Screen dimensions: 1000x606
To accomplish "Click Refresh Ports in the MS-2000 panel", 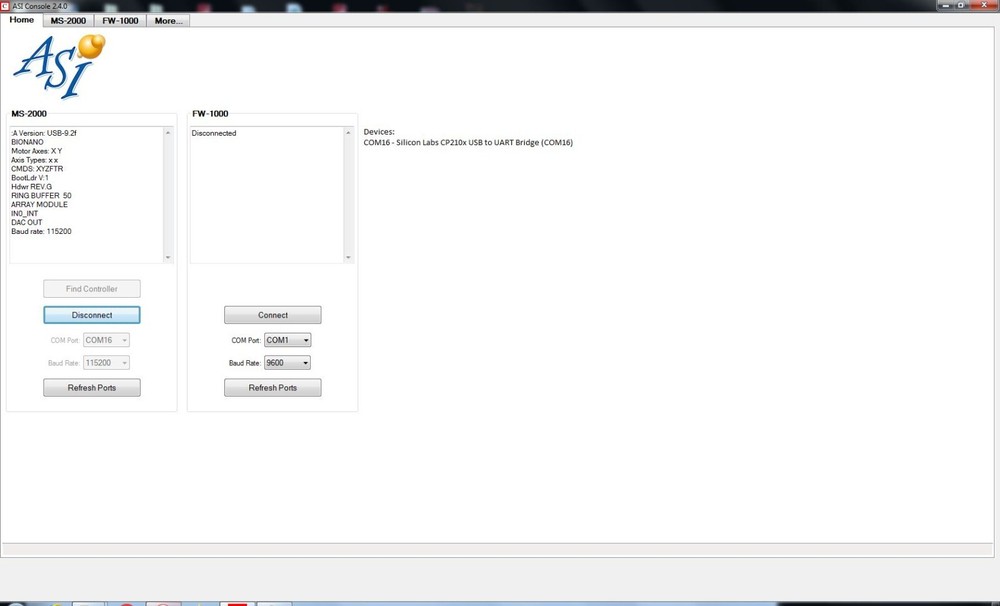I will click(x=92, y=388).
